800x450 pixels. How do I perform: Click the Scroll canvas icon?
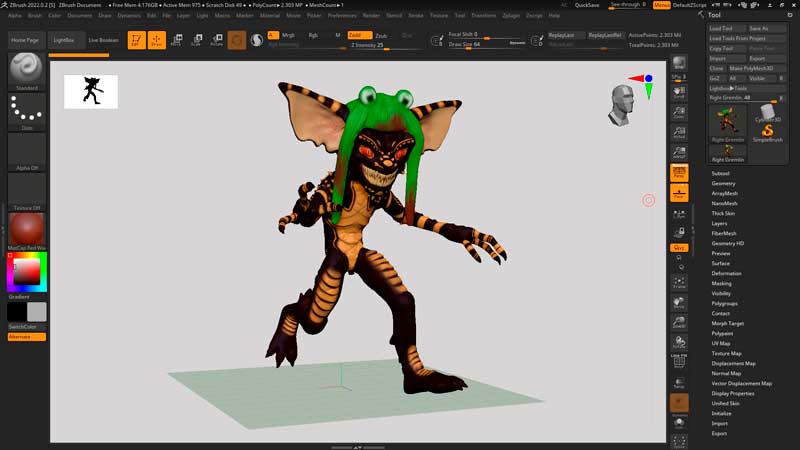coord(679,92)
